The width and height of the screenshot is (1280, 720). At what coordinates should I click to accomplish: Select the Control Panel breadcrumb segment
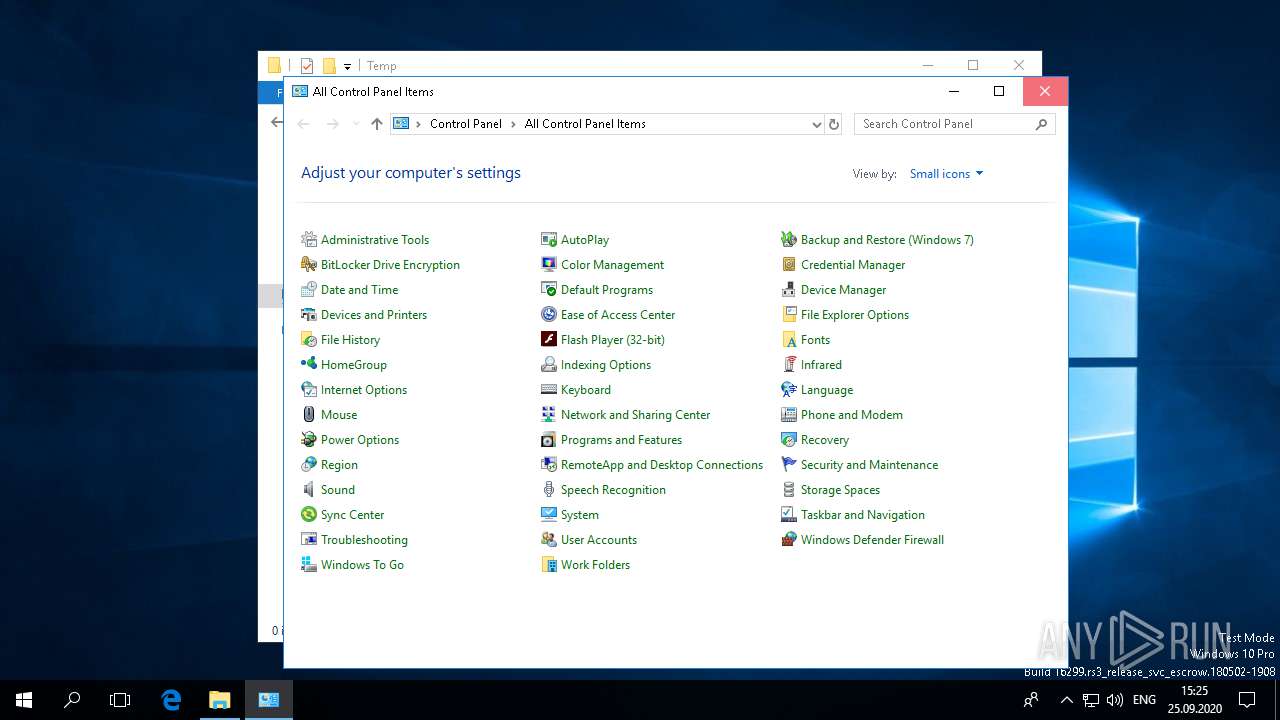[466, 124]
